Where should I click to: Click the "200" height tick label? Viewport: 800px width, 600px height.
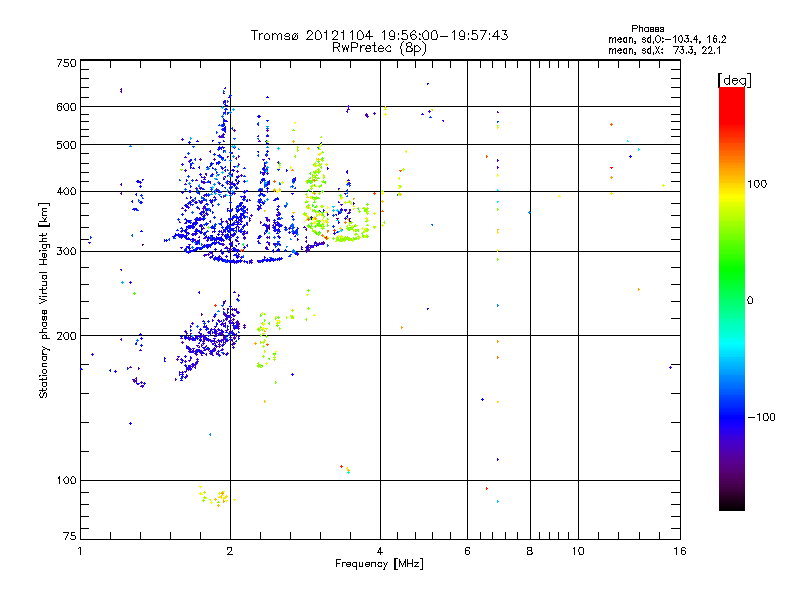click(67, 336)
